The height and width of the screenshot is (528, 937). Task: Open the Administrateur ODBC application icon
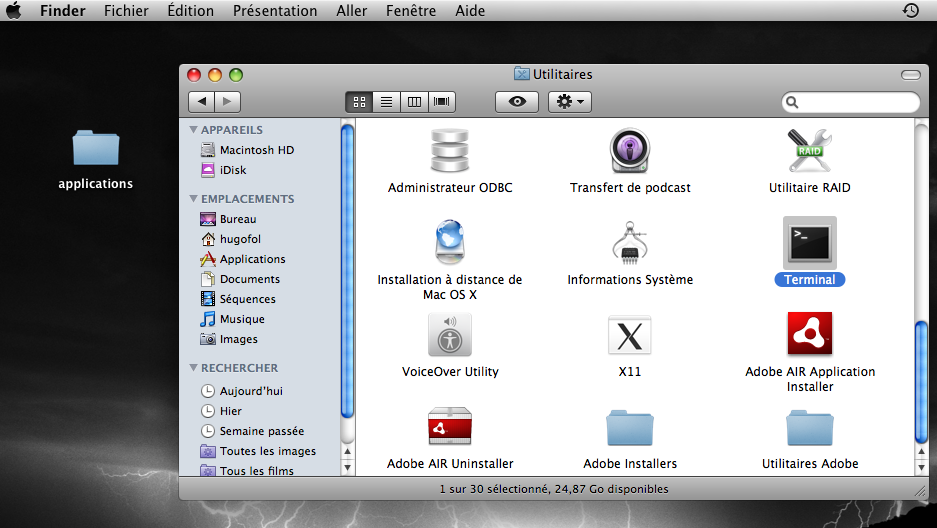click(450, 152)
